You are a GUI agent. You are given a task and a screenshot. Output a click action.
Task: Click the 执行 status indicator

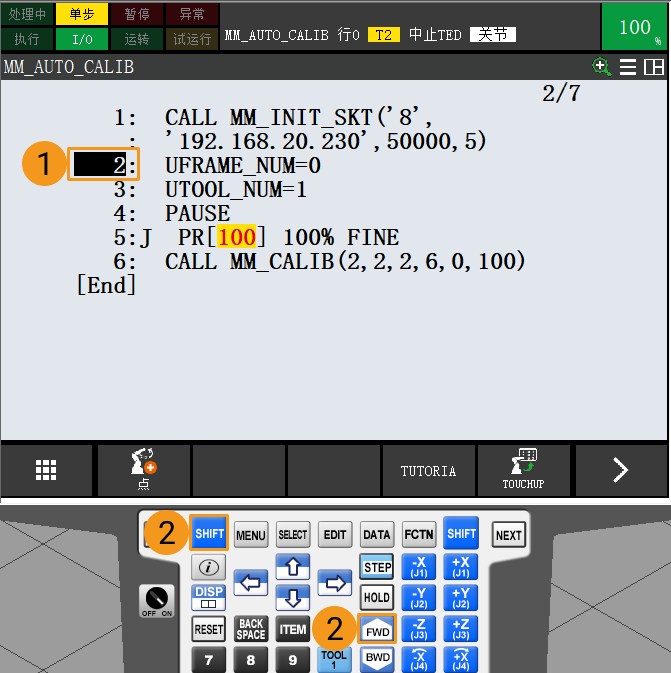click(x=27, y=39)
